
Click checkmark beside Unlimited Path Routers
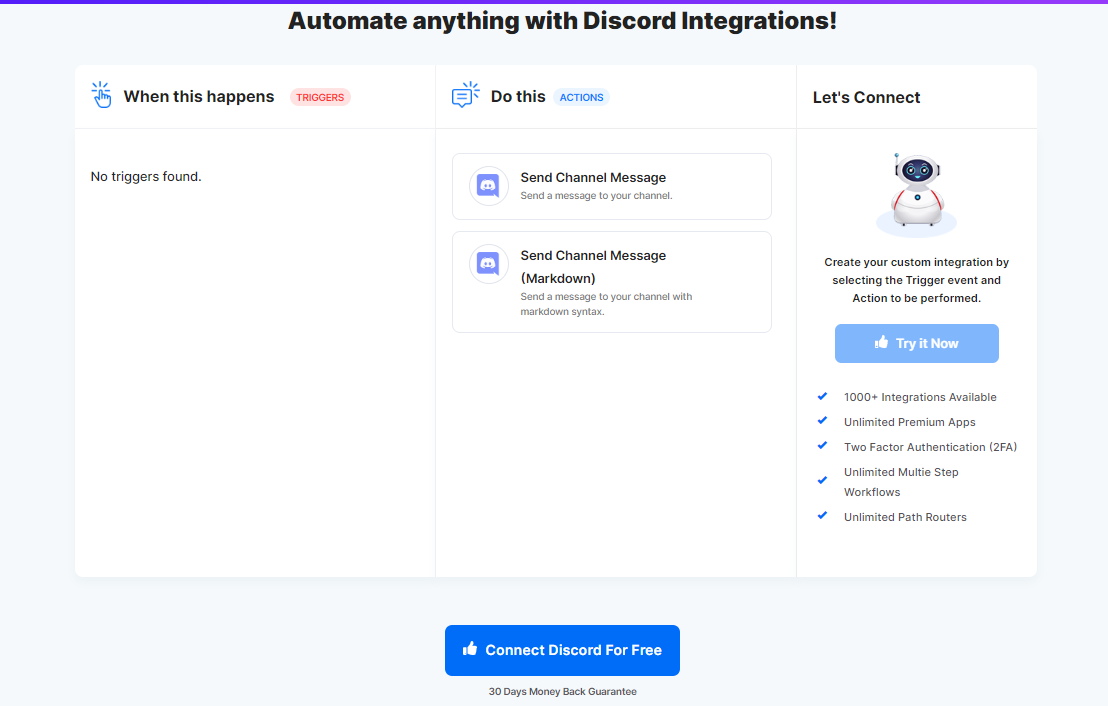click(x=823, y=515)
